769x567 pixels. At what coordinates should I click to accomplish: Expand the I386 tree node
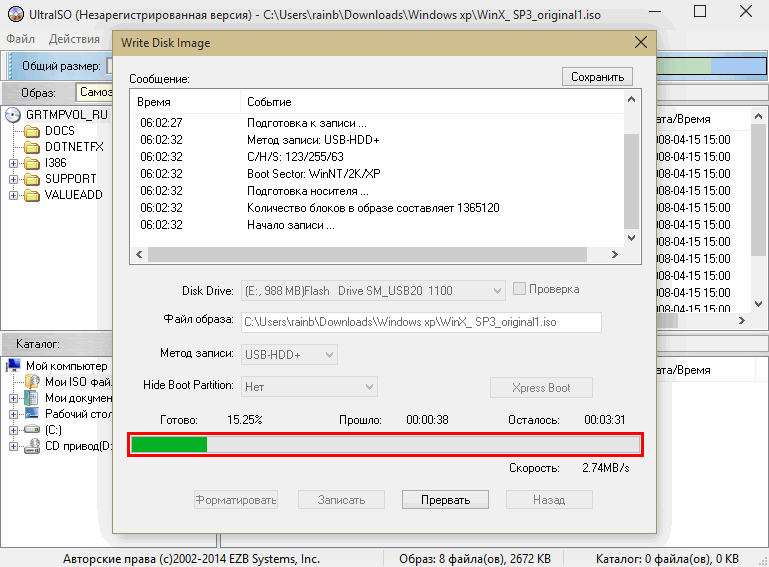point(13,163)
